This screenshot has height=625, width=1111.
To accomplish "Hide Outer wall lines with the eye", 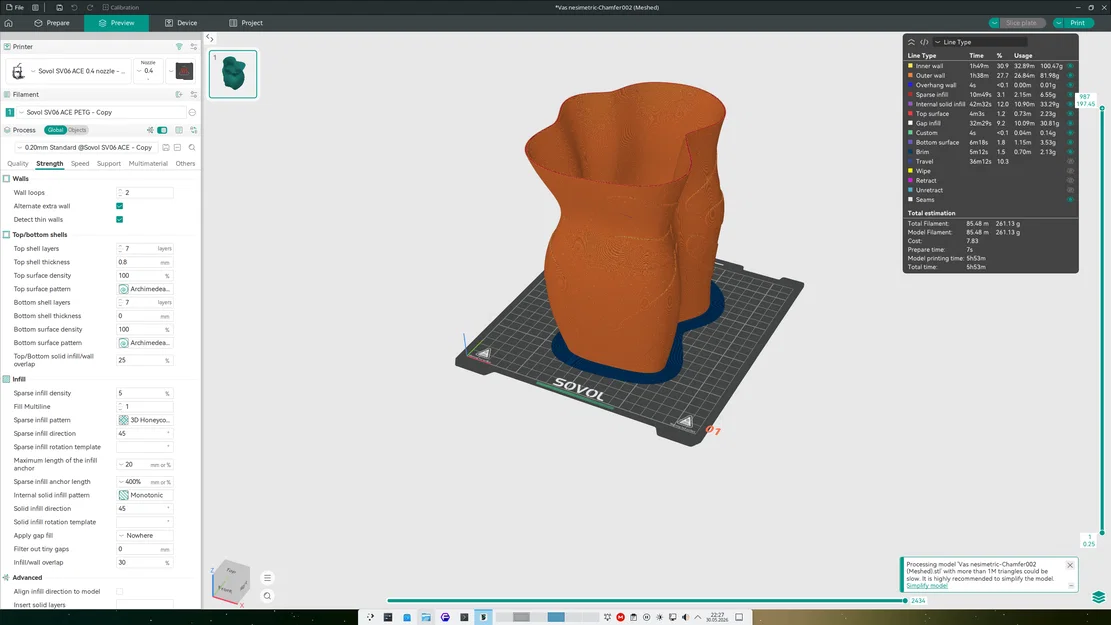I will (x=1071, y=75).
